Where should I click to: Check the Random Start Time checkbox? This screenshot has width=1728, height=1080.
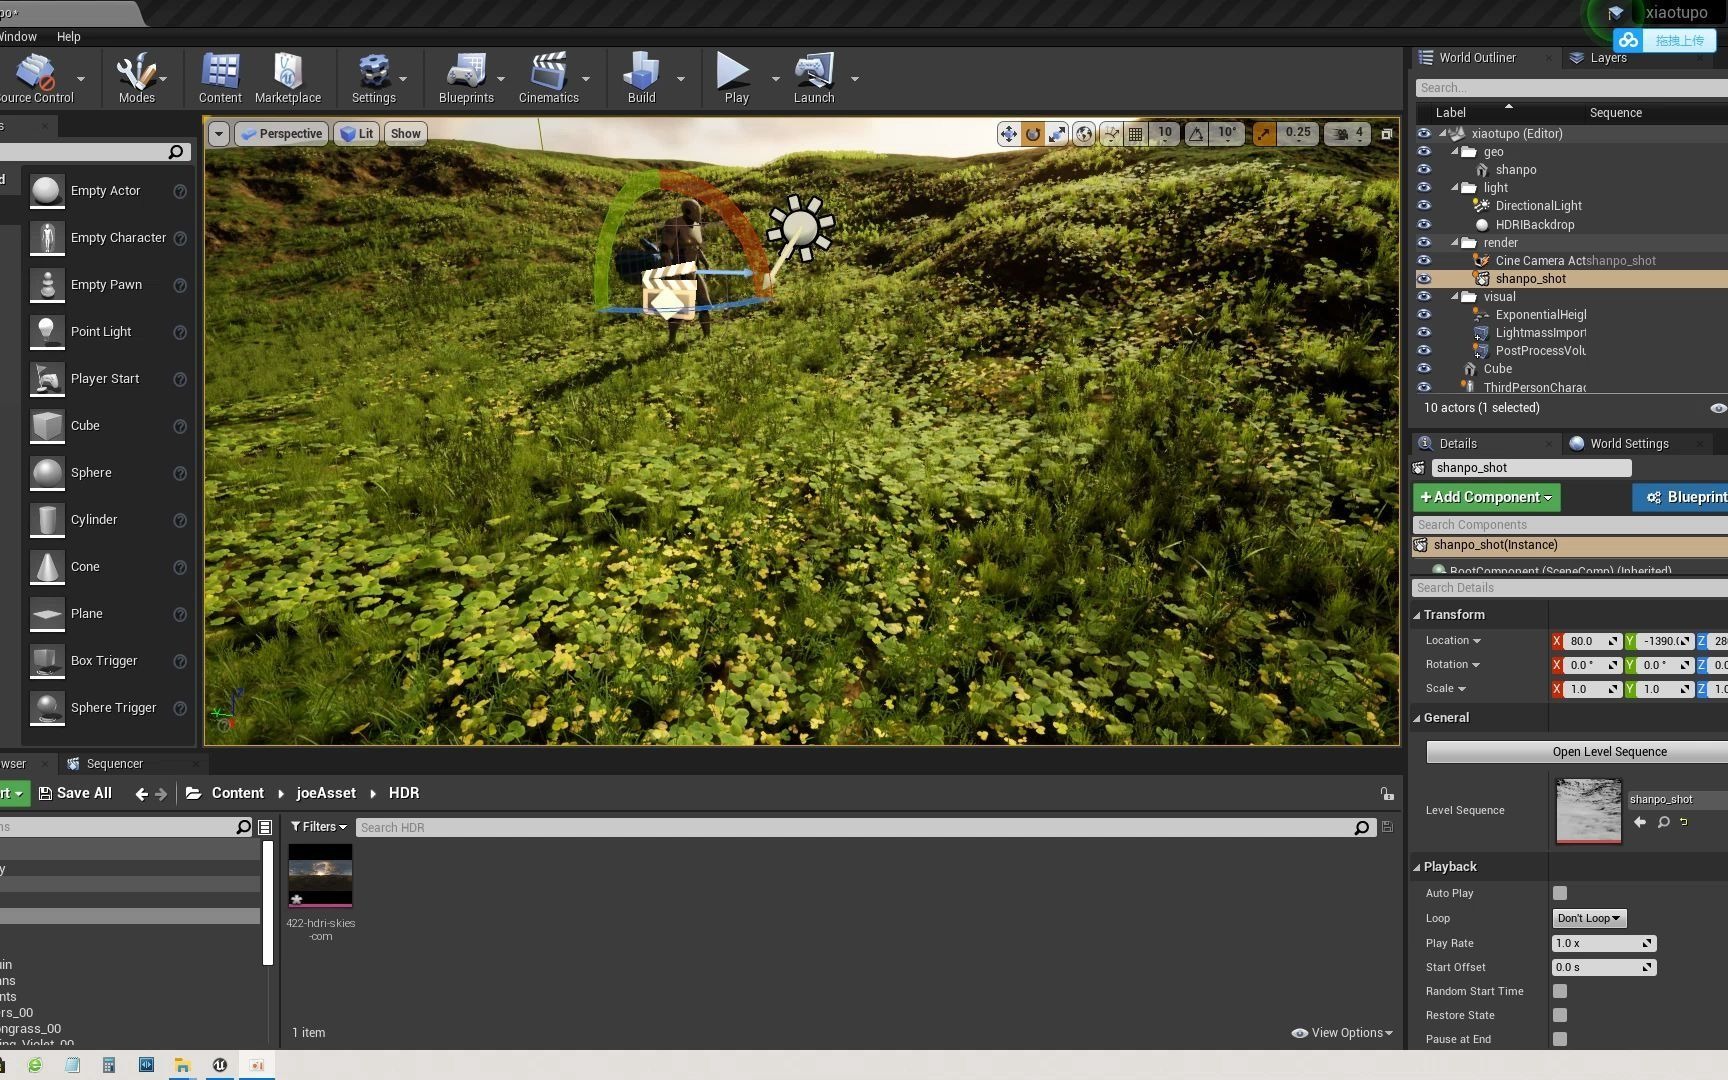tap(1559, 991)
